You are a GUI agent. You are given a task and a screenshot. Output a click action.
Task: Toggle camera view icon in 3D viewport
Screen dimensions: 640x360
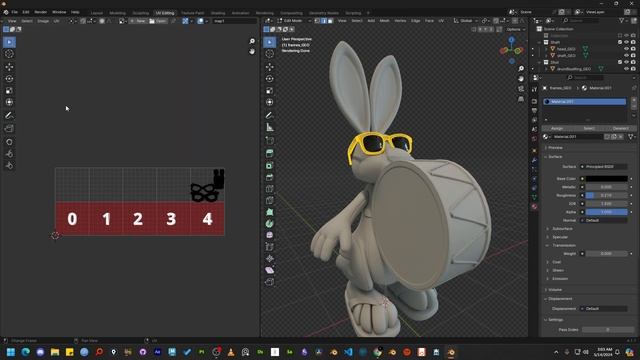tap(521, 89)
